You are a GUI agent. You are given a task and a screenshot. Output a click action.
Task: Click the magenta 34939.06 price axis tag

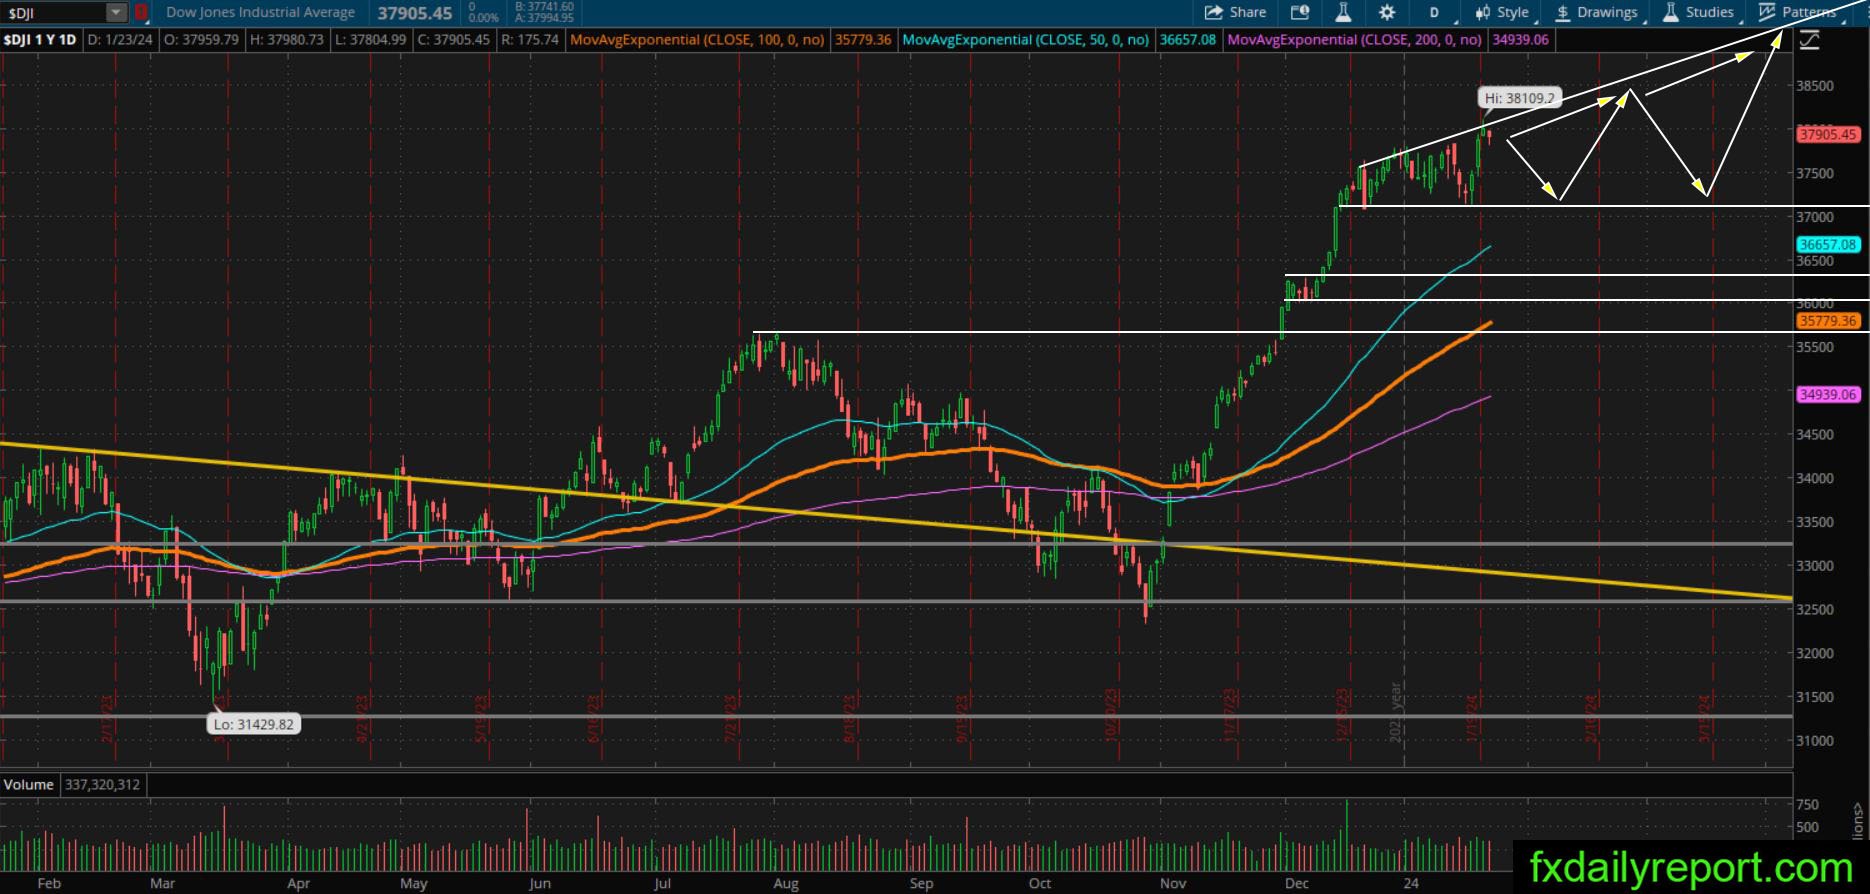pyautogui.click(x=1828, y=394)
